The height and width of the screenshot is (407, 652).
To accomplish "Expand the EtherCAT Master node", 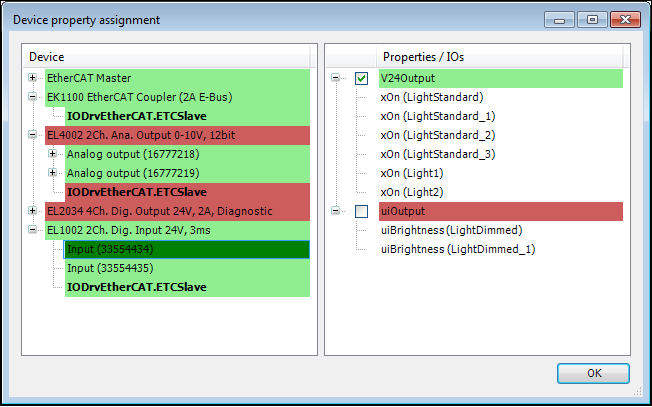I will (33, 78).
